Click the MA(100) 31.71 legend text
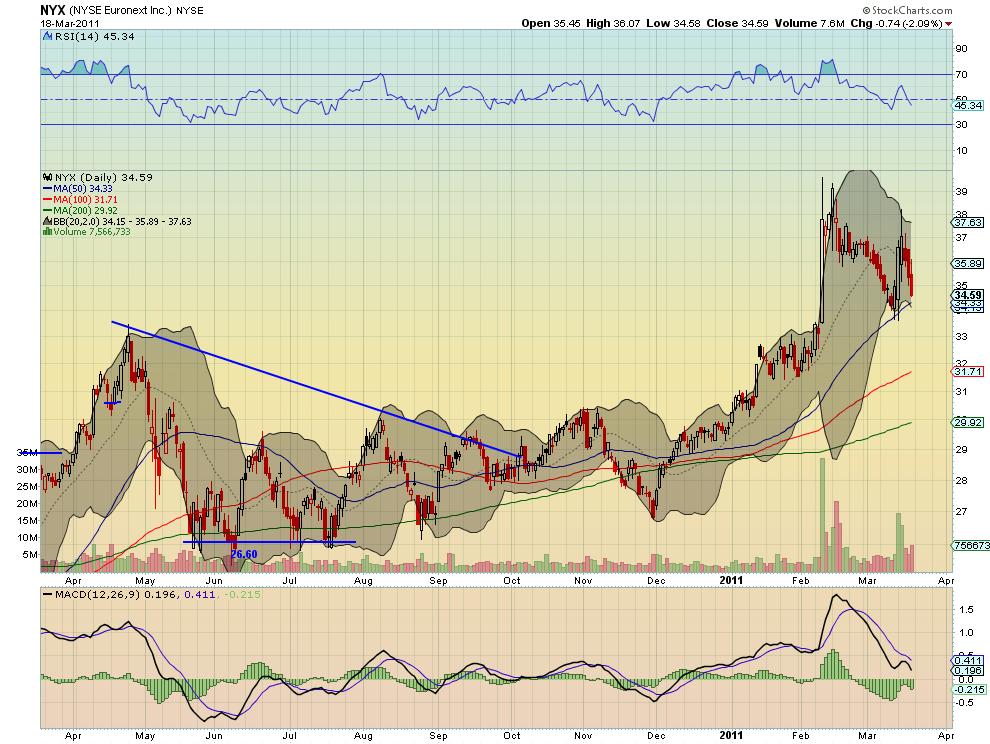The height and width of the screenshot is (744, 990). click(85, 200)
